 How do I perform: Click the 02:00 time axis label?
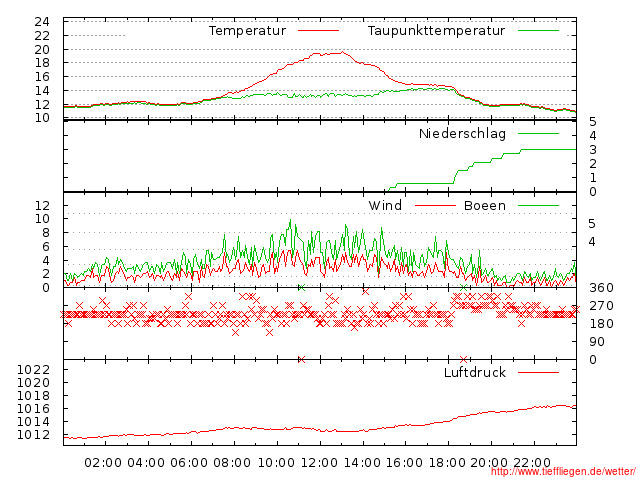[103, 462]
